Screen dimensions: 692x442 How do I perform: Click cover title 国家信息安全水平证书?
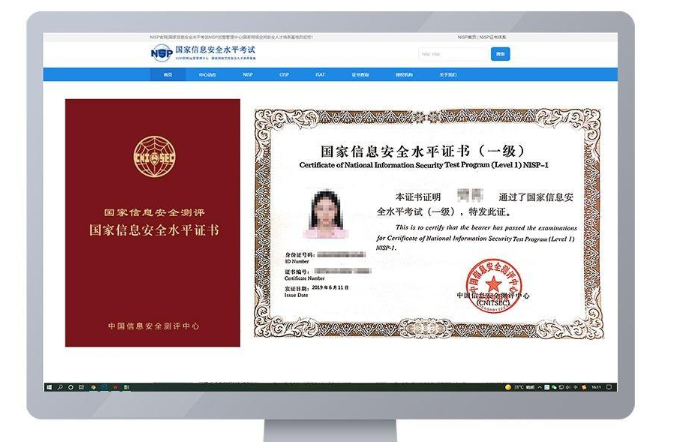[x=154, y=230]
